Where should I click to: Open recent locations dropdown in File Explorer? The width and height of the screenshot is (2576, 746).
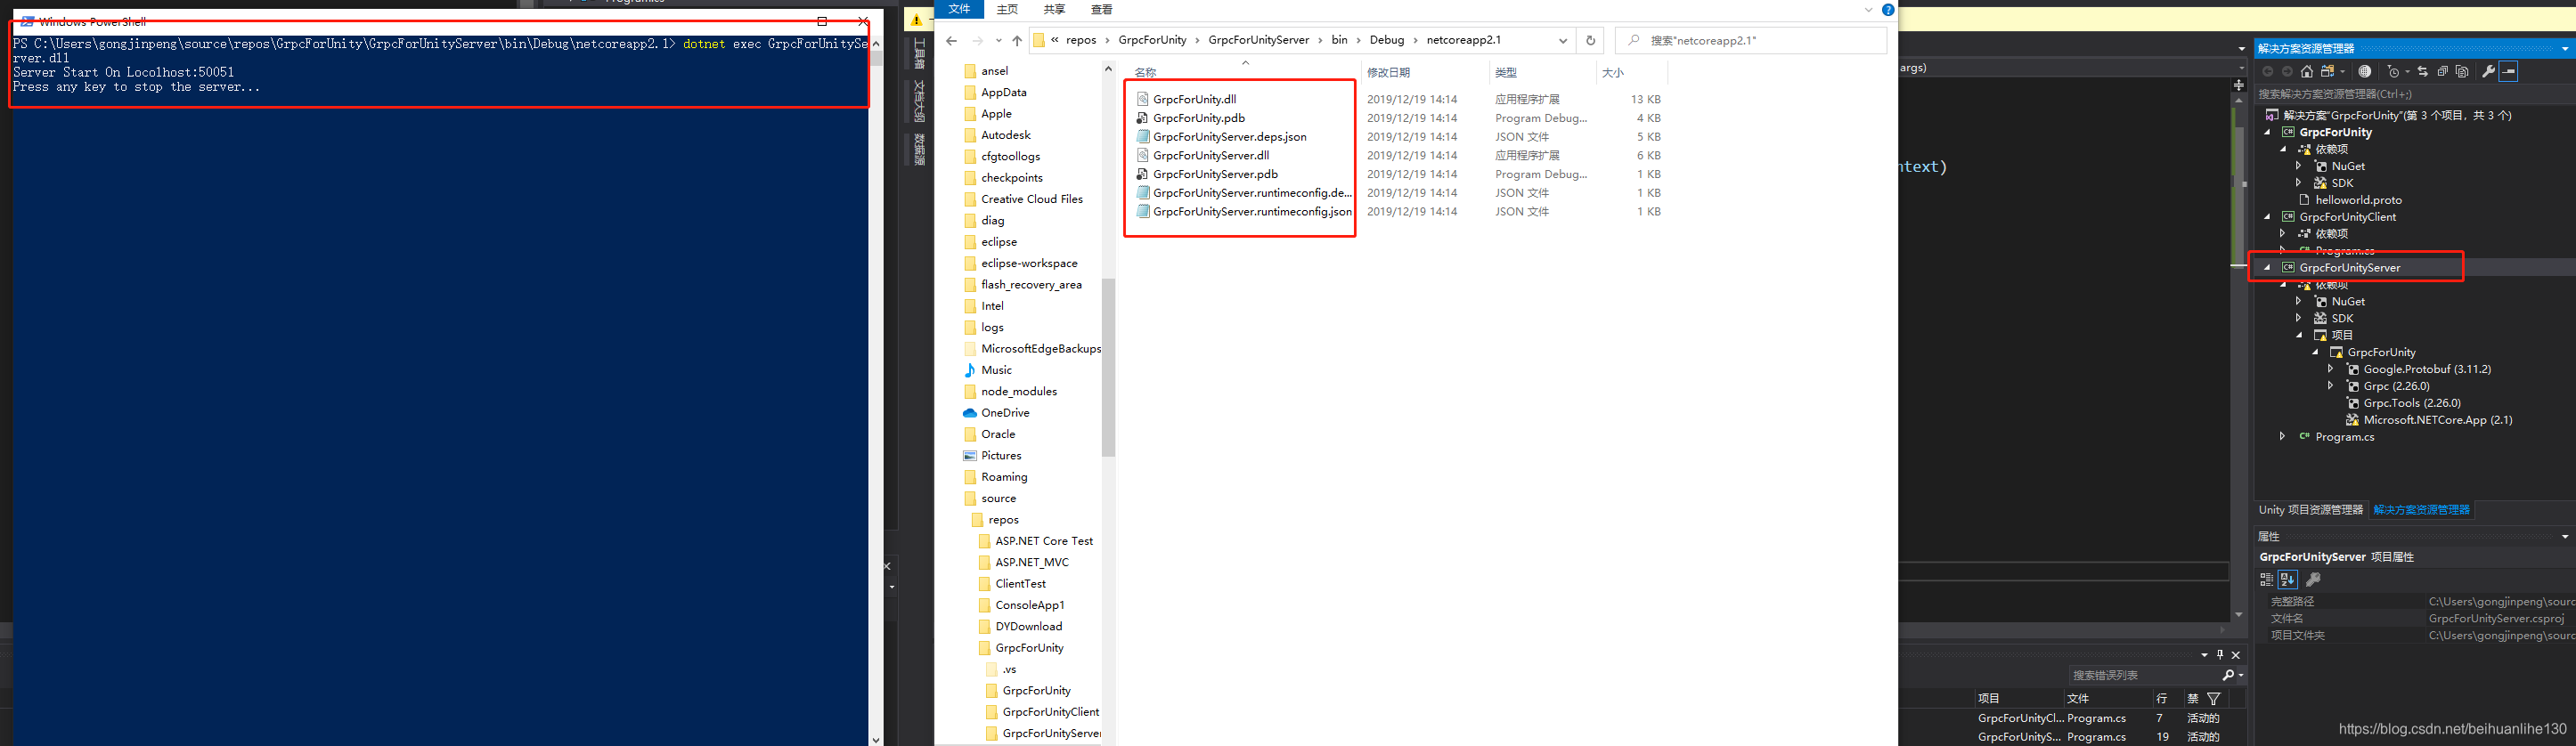pos(998,41)
